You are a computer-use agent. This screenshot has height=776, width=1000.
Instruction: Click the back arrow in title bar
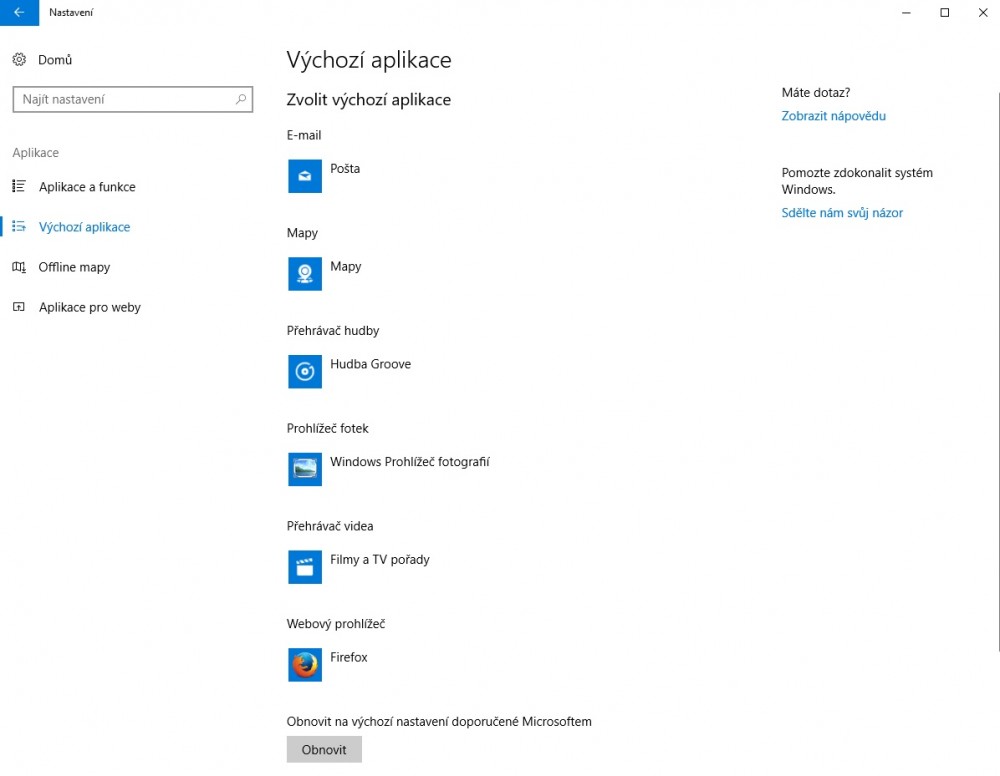click(19, 12)
